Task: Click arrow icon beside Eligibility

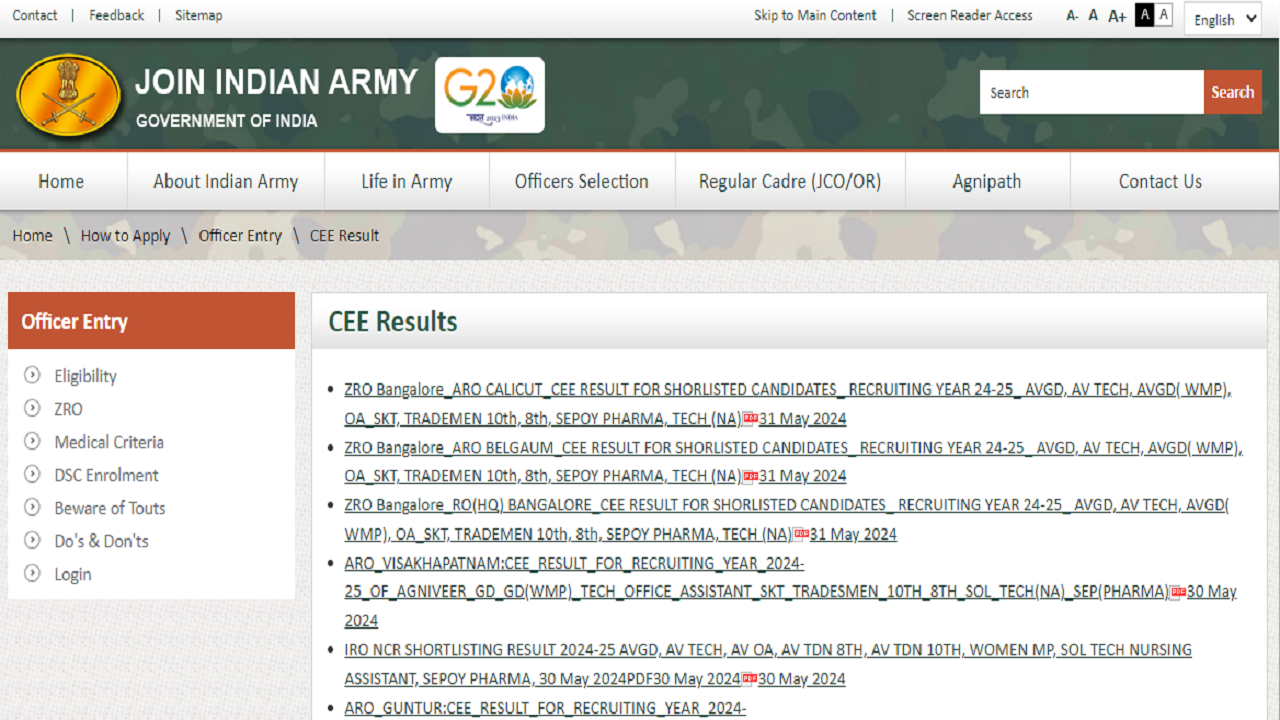Action: 33,375
